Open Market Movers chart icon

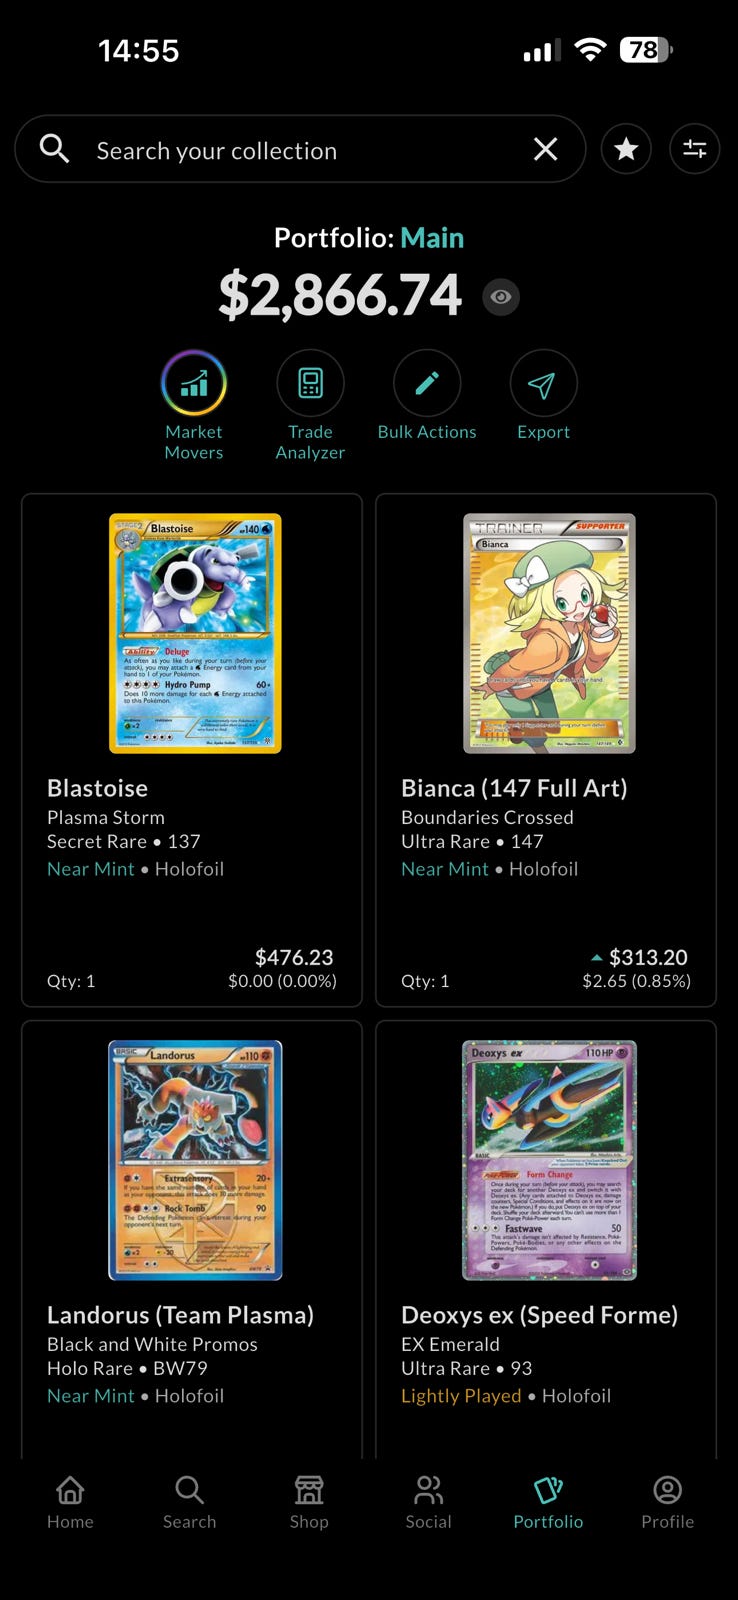pos(194,384)
